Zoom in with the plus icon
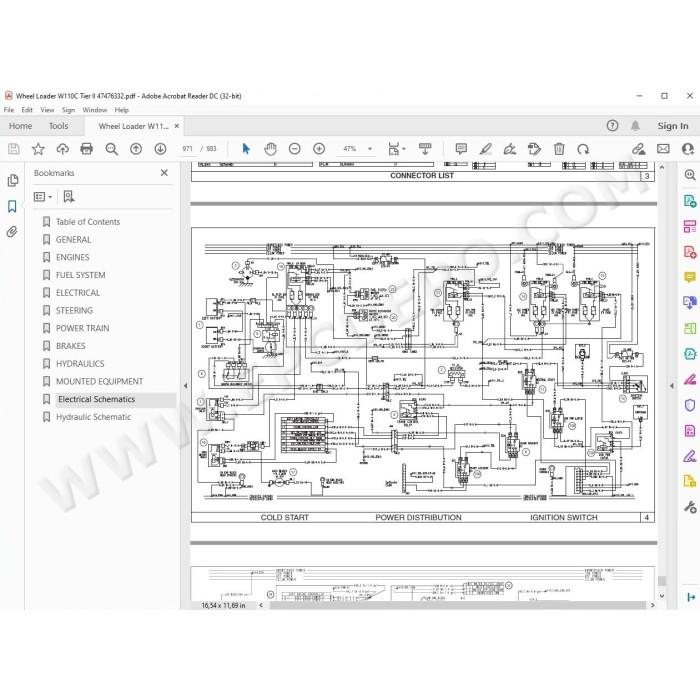This screenshot has width=700, height=700. pos(319,149)
